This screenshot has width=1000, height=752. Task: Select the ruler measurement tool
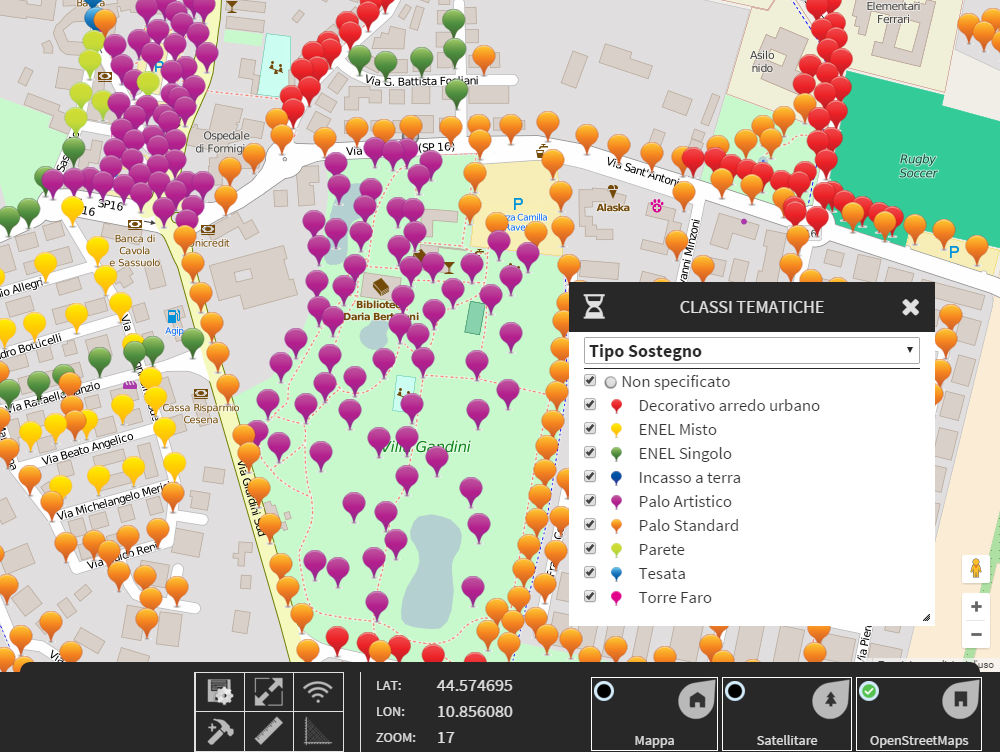269,732
